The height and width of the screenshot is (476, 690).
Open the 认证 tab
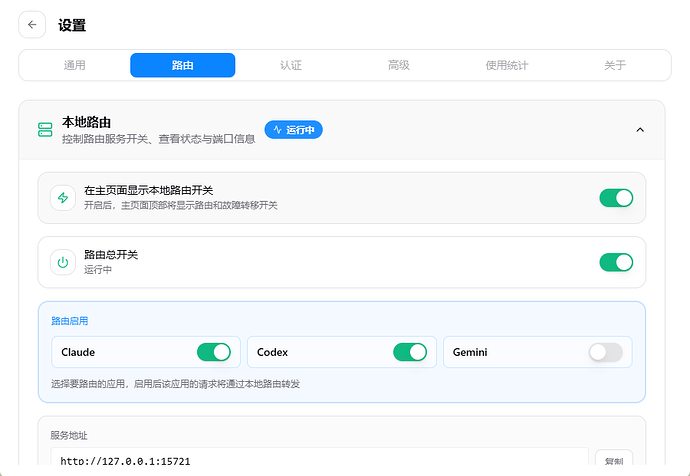pyautogui.click(x=291, y=65)
